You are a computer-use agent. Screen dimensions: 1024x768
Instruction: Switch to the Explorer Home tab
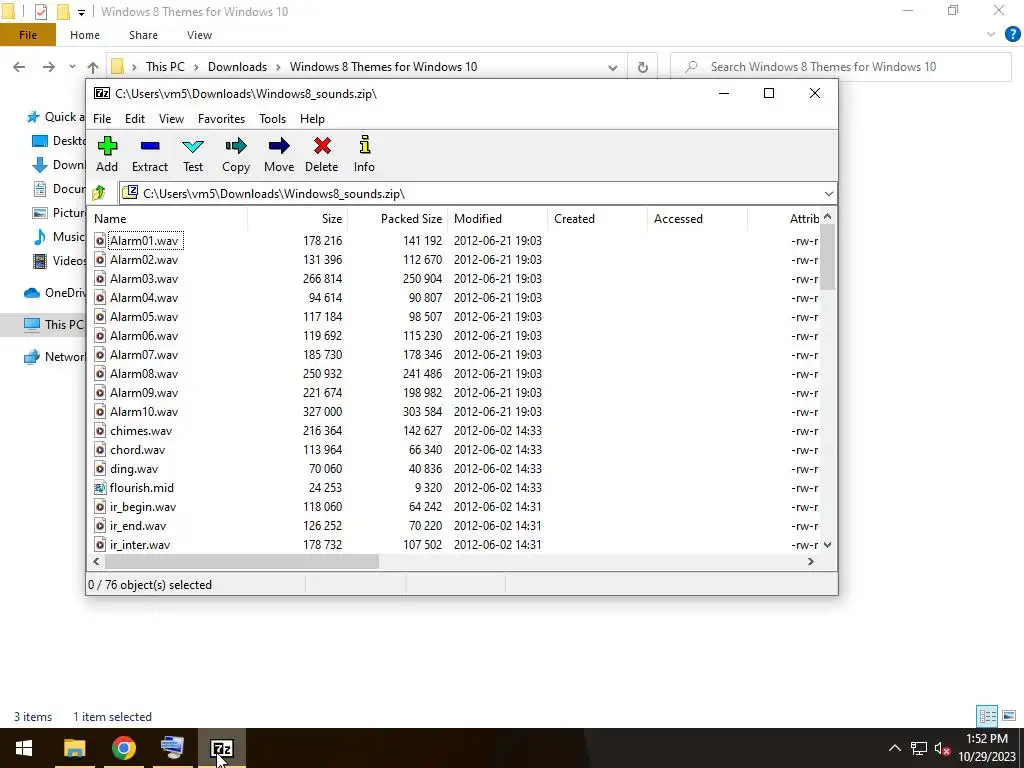85,35
